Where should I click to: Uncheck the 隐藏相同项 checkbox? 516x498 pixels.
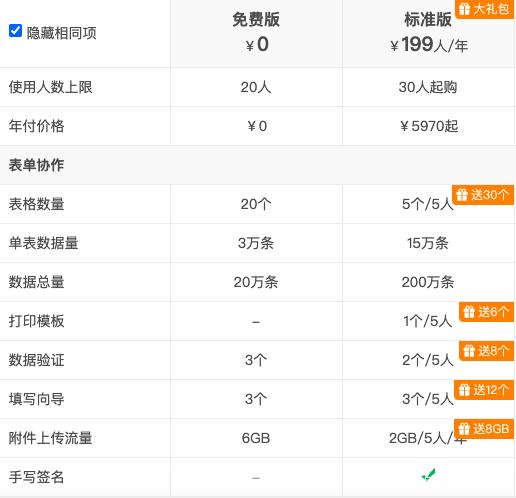pyautogui.click(x=15, y=31)
